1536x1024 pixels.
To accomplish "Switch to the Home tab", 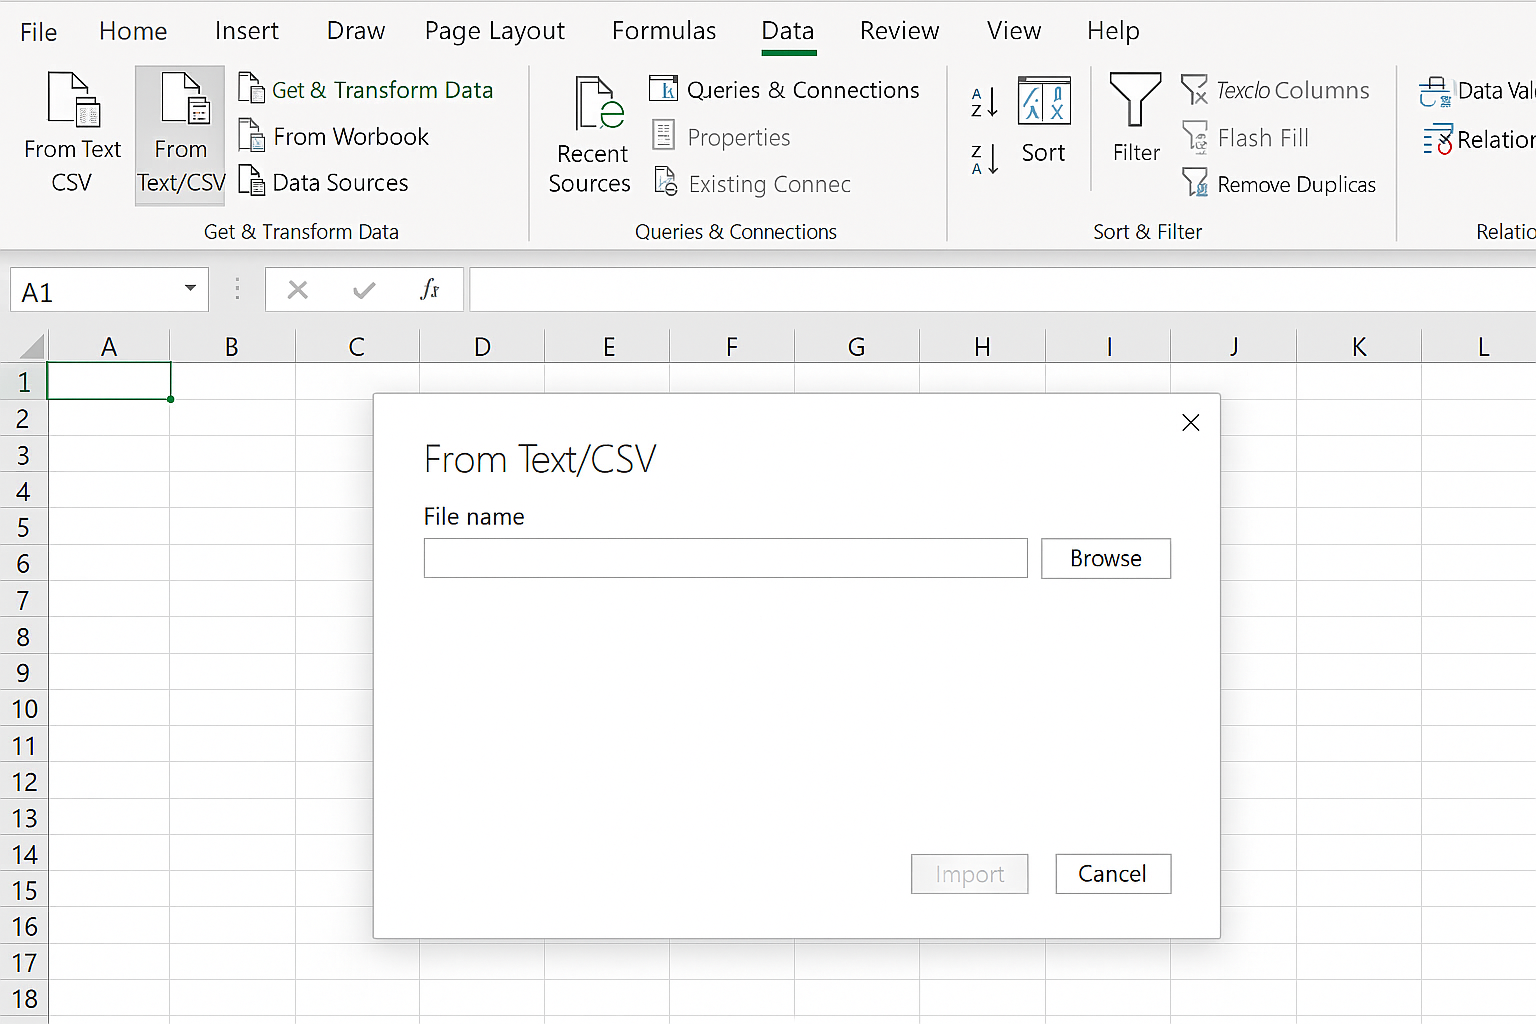I will (x=133, y=31).
